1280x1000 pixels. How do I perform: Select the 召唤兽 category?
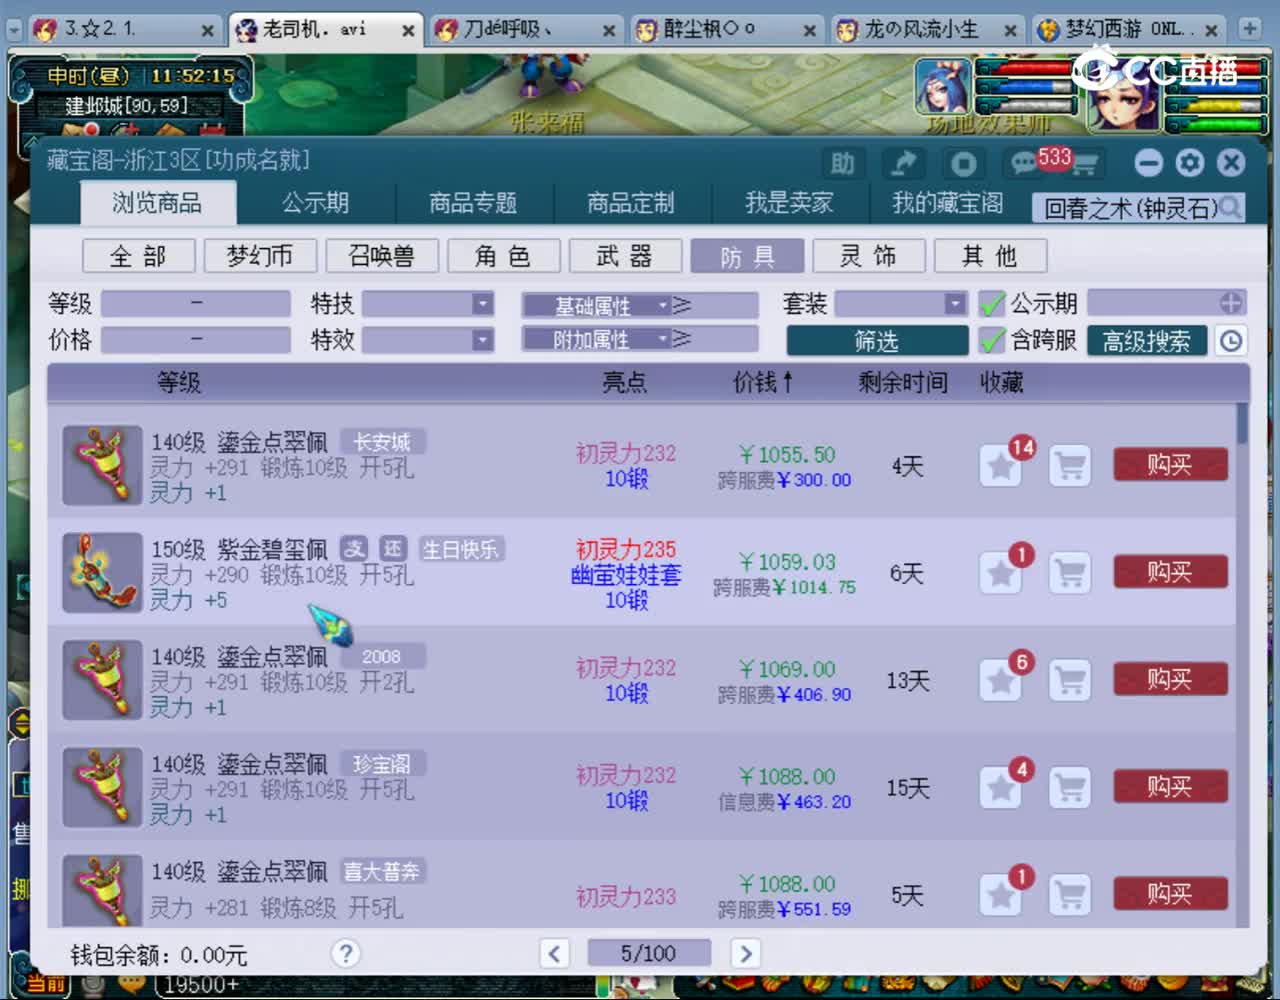pyautogui.click(x=382, y=256)
